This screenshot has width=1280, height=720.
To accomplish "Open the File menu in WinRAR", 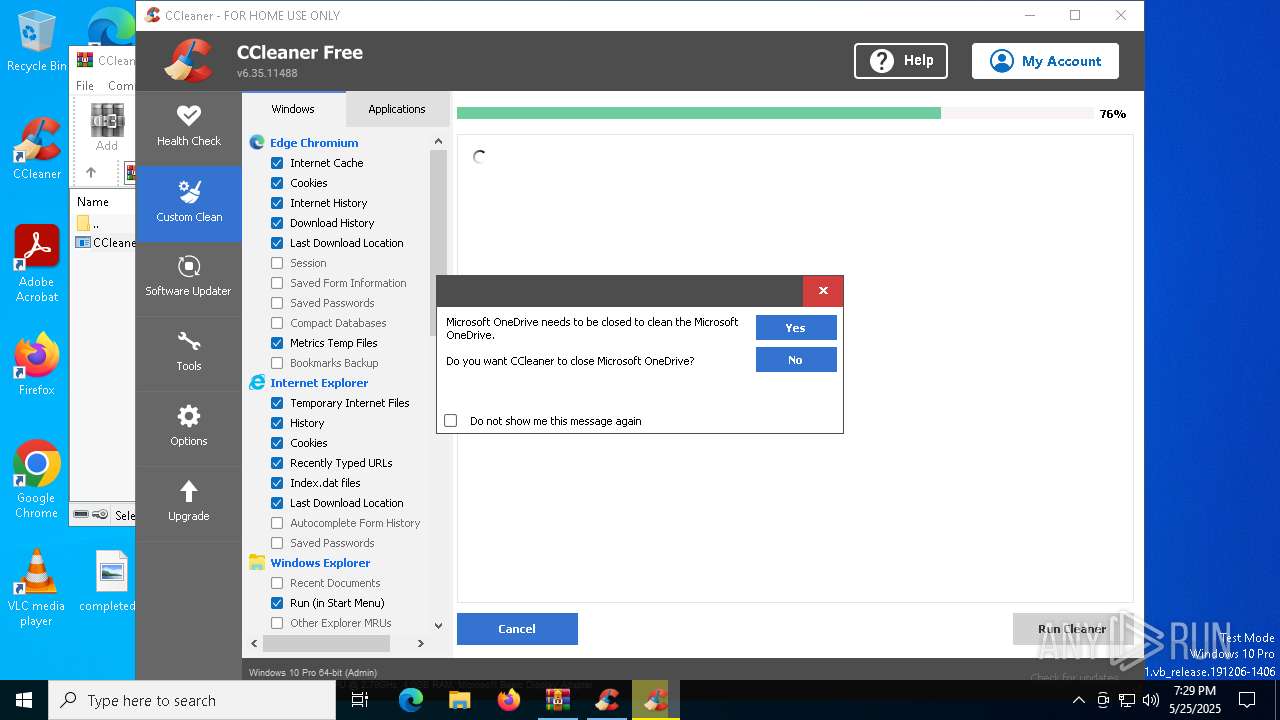I will pyautogui.click(x=85, y=86).
